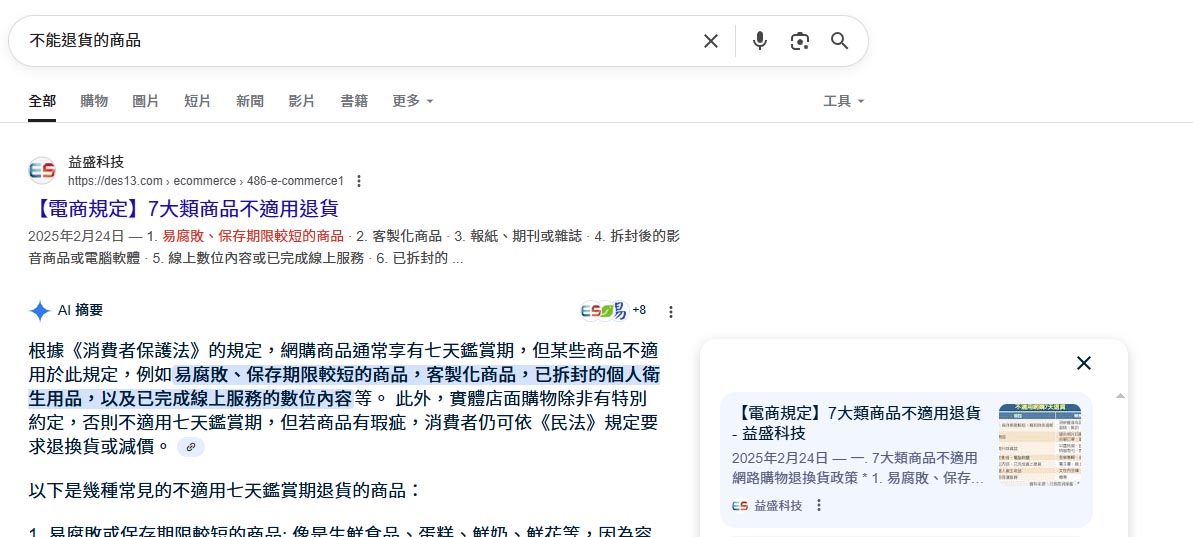Switch to the 圖片 tab
Viewport: 1193px width, 537px height.
click(146, 101)
